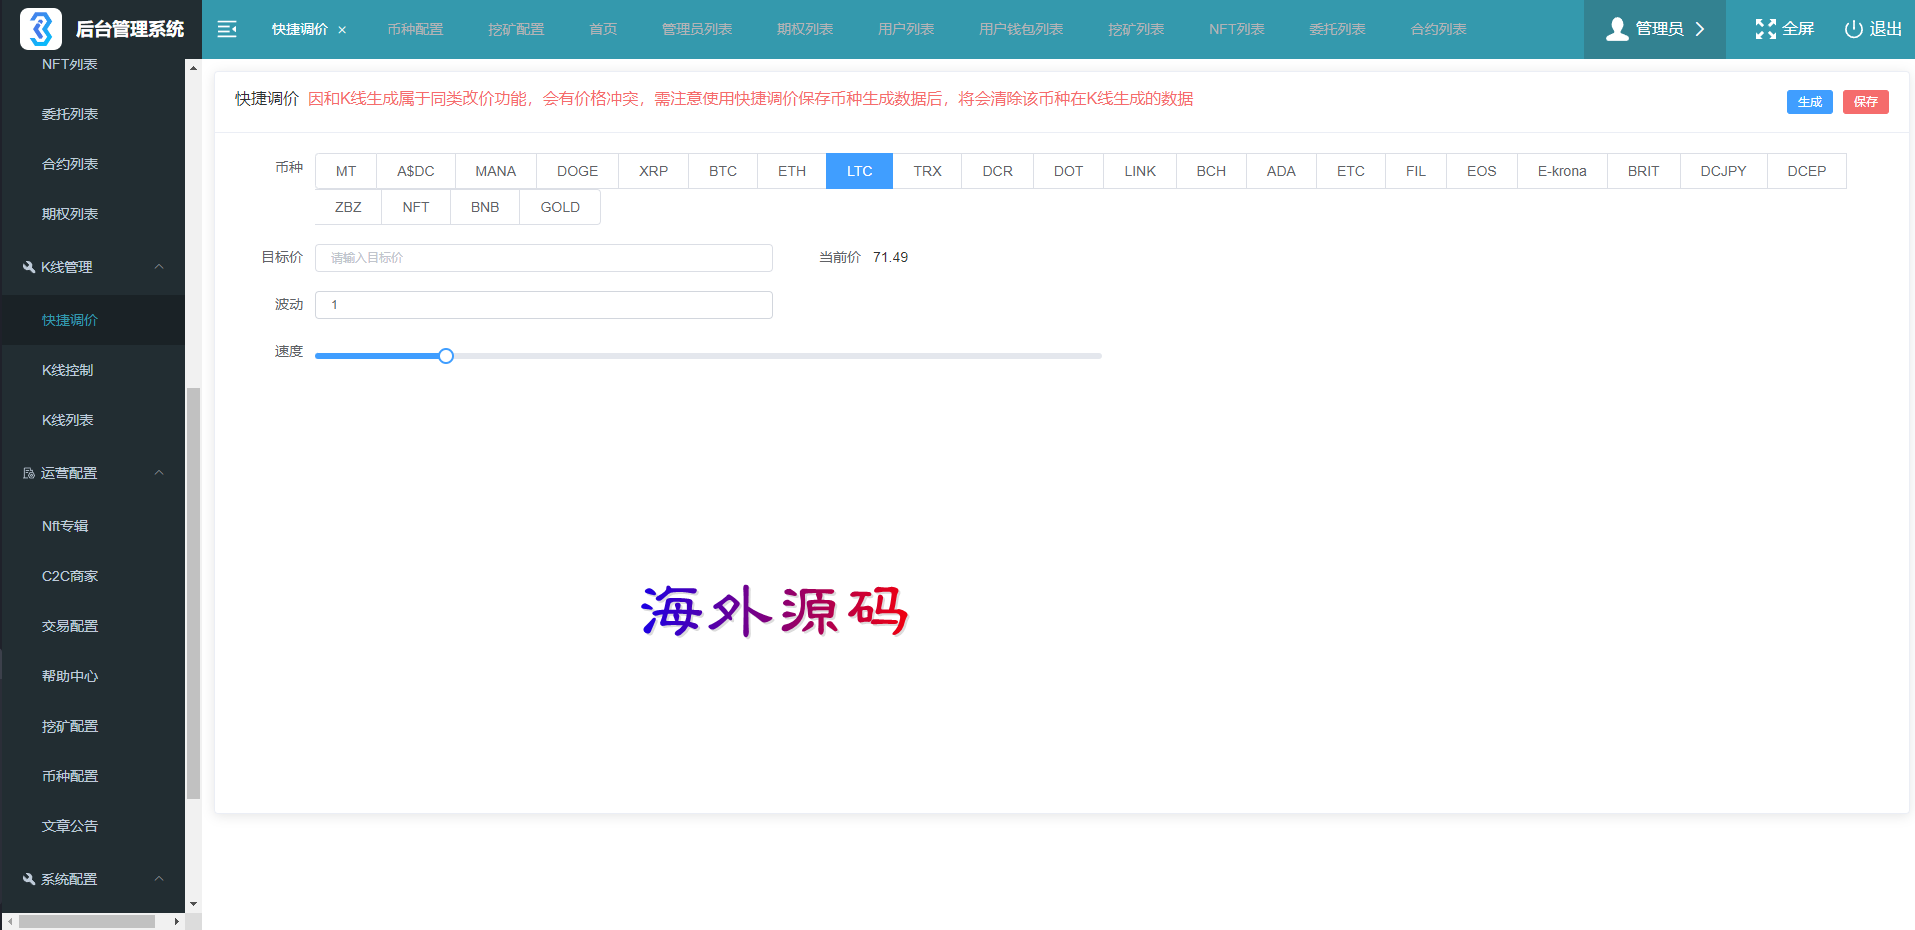Select the MT currency option

[x=346, y=171]
